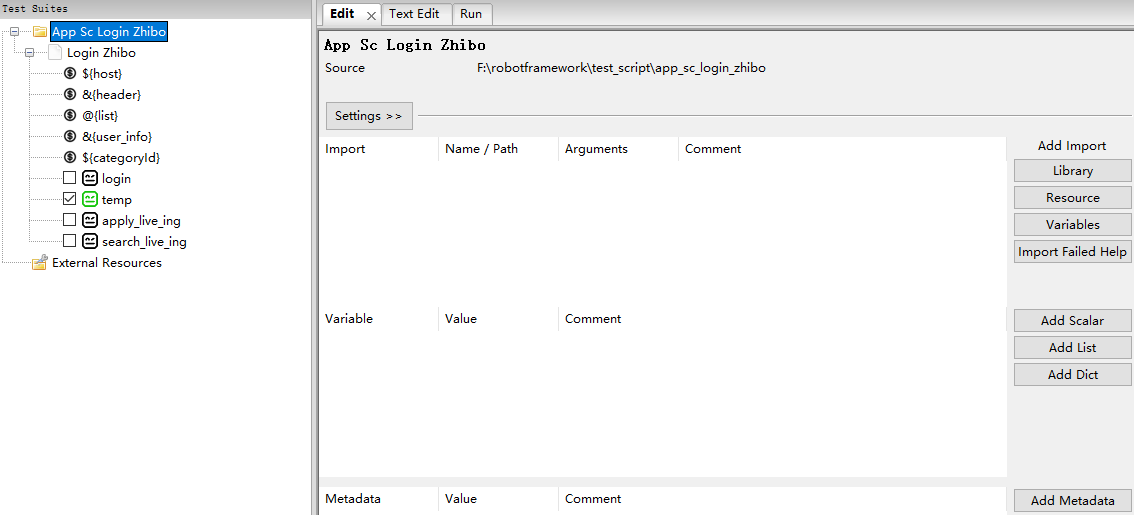Collapse the App Sc Login Zhibo tree node
The width and height of the screenshot is (1134, 515).
tap(15, 32)
